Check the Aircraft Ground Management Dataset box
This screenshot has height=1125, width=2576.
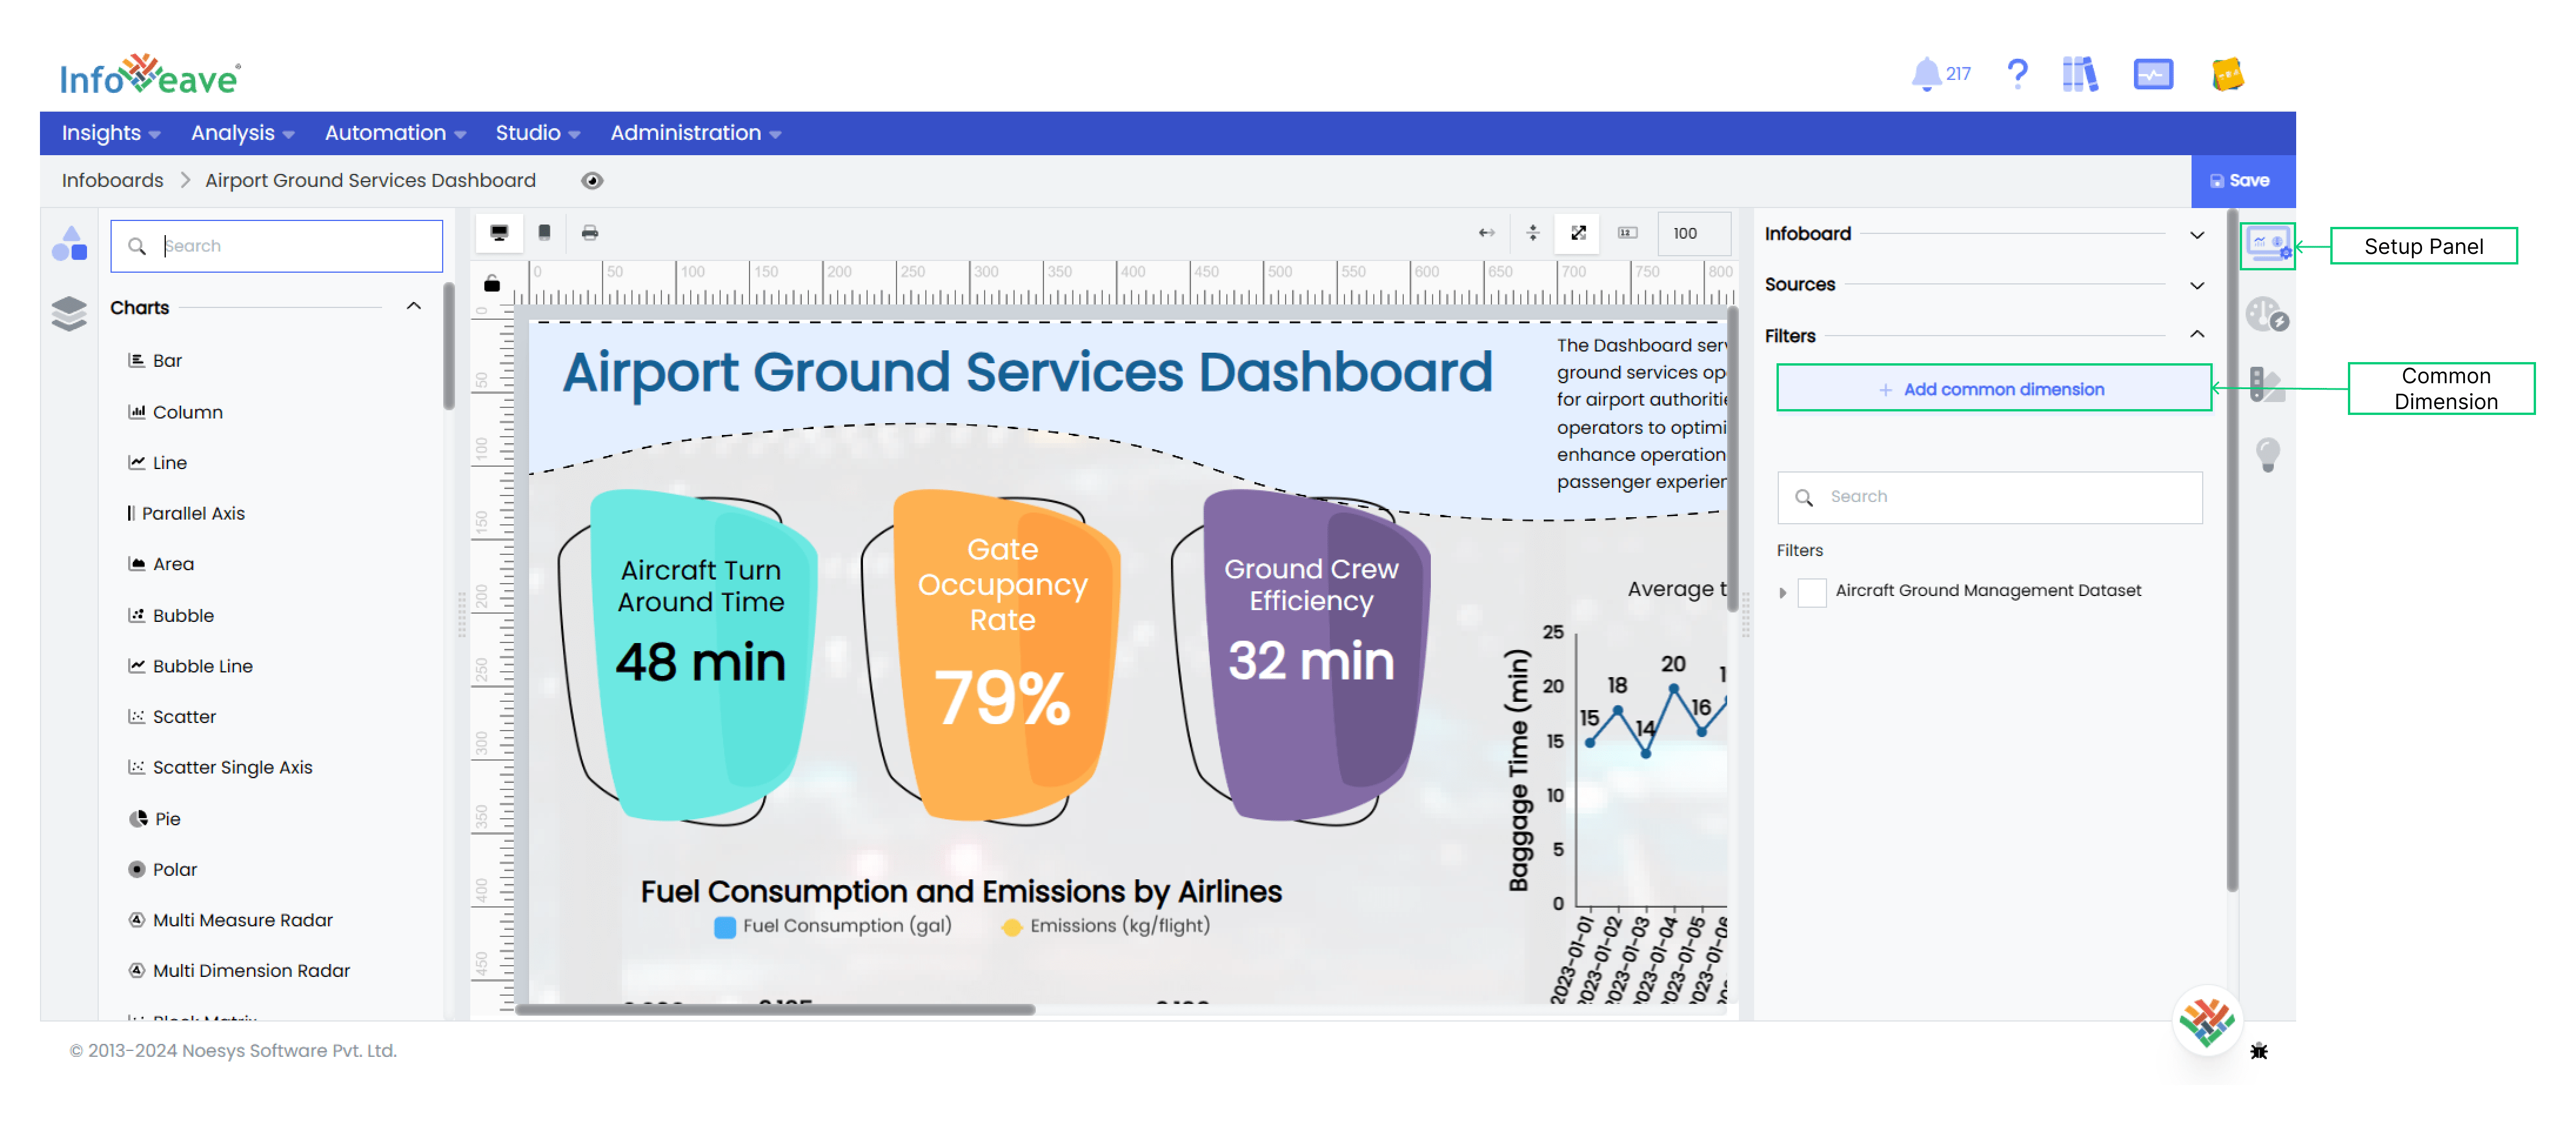[1811, 592]
